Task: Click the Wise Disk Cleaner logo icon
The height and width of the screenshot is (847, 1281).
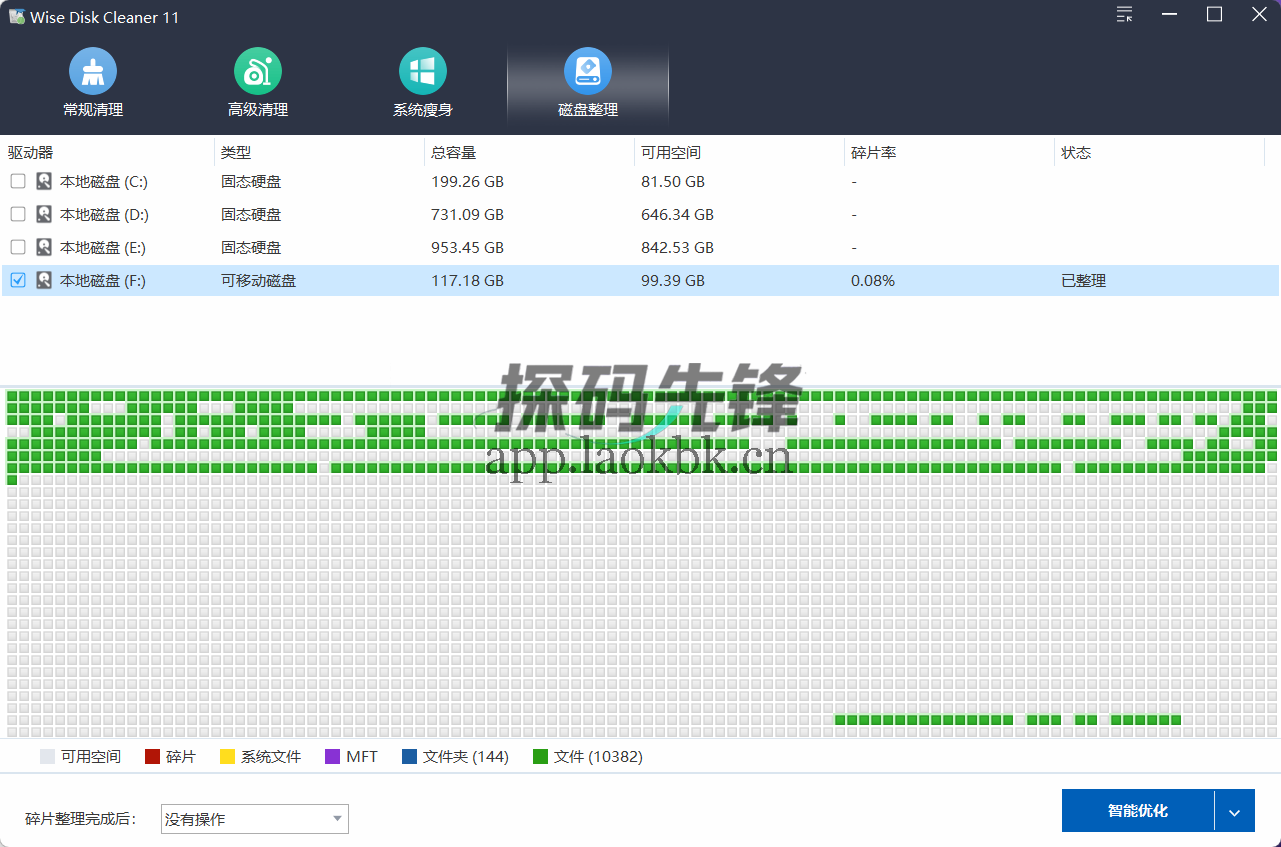Action: tap(16, 16)
